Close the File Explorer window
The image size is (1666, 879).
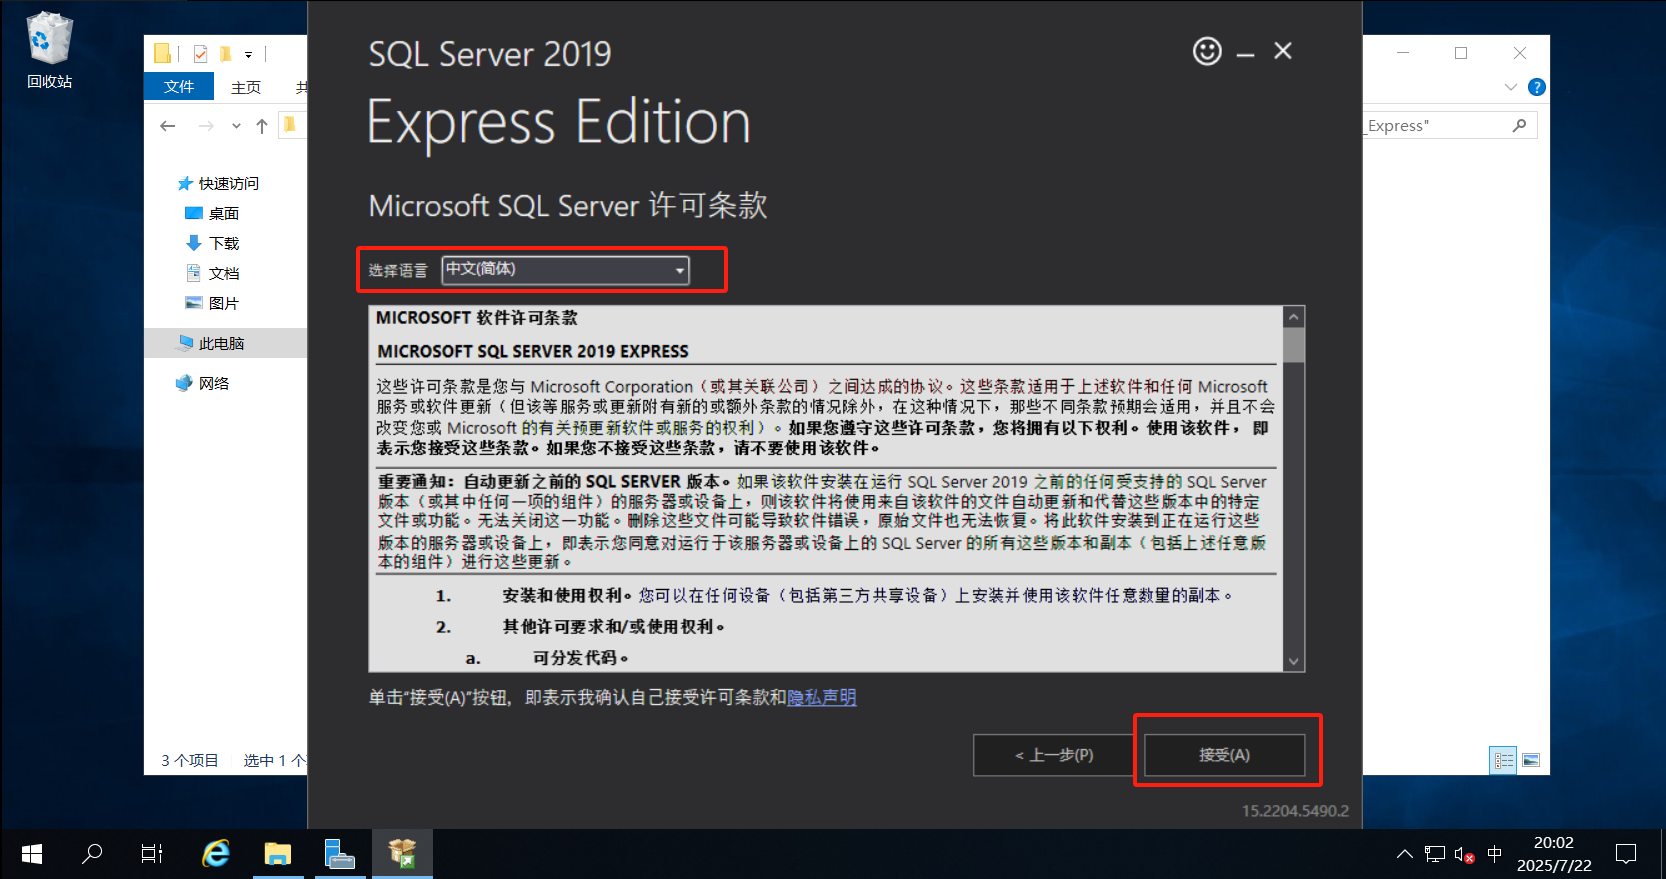point(1520,53)
